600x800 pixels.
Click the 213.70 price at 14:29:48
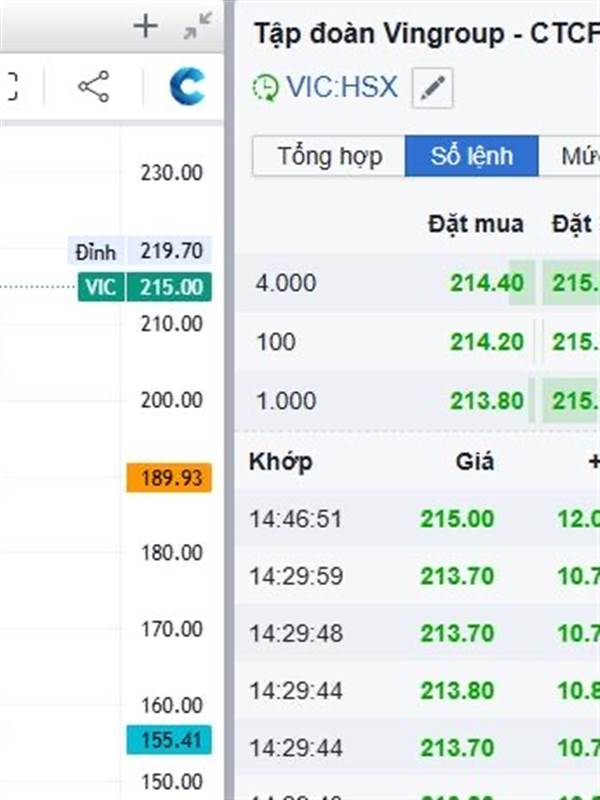[457, 634]
